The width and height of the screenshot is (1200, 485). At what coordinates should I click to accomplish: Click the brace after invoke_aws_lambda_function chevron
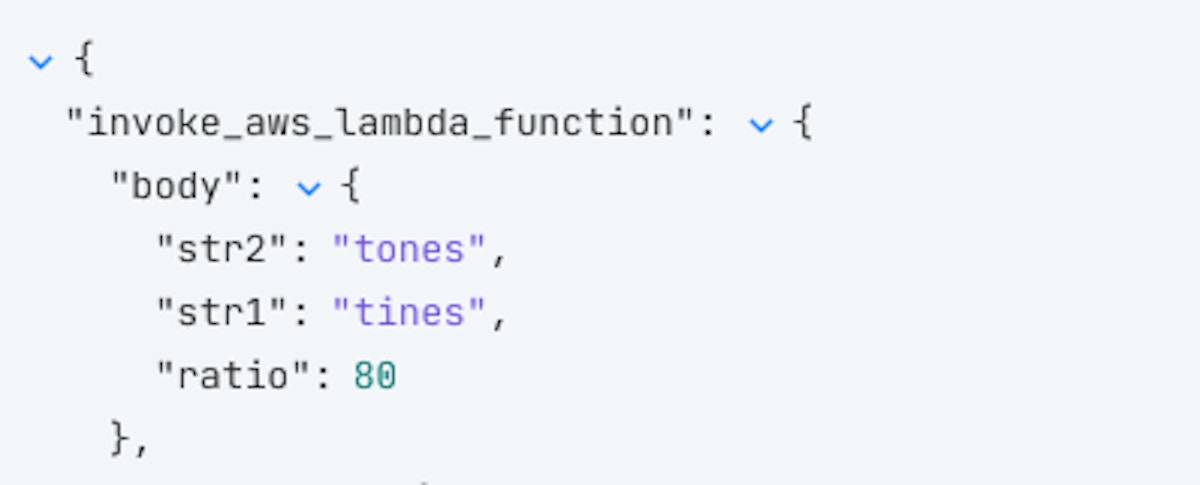coord(801,125)
